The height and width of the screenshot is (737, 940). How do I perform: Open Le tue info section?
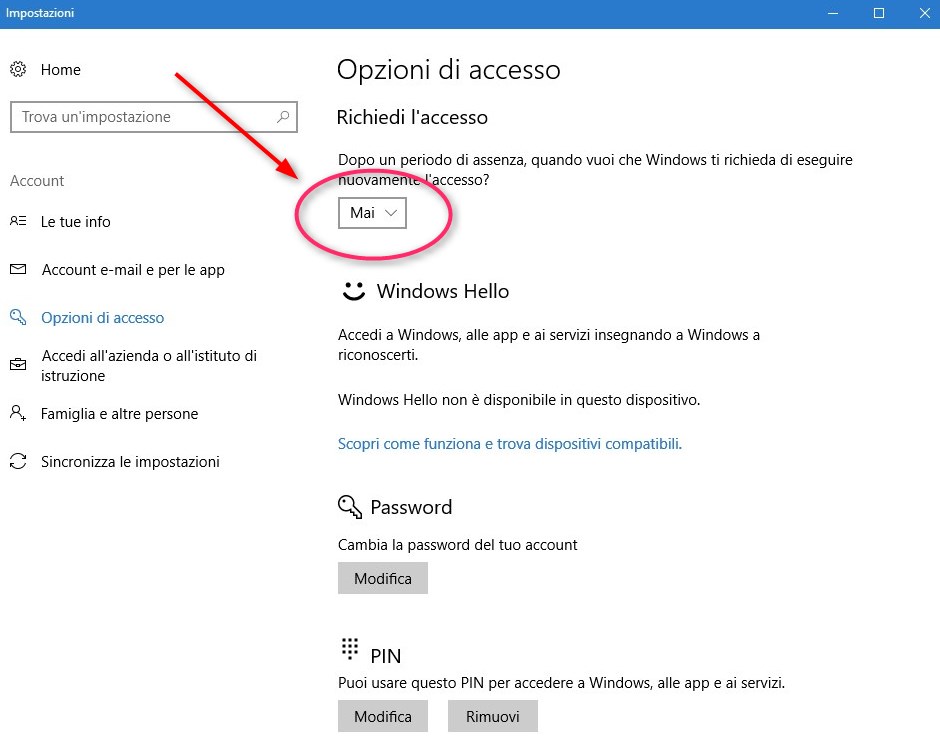(x=76, y=222)
